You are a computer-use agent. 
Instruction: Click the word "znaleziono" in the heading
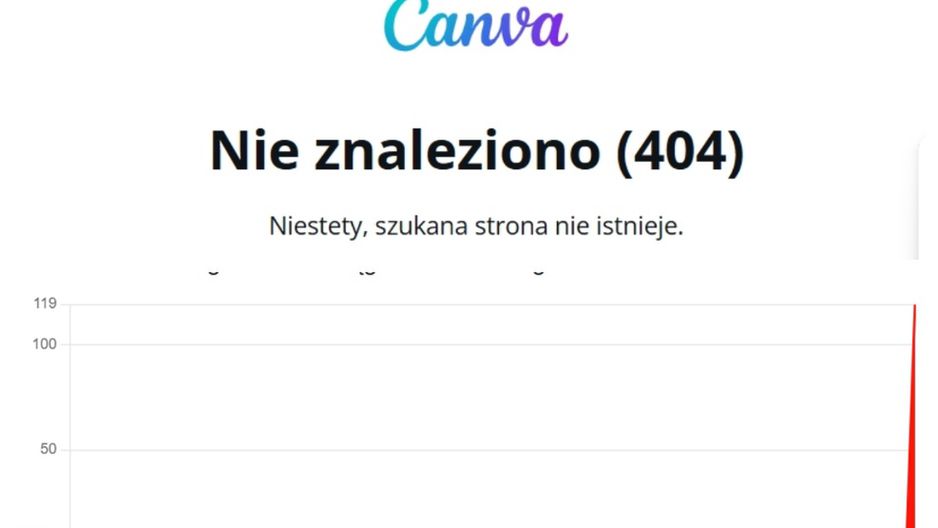point(457,151)
